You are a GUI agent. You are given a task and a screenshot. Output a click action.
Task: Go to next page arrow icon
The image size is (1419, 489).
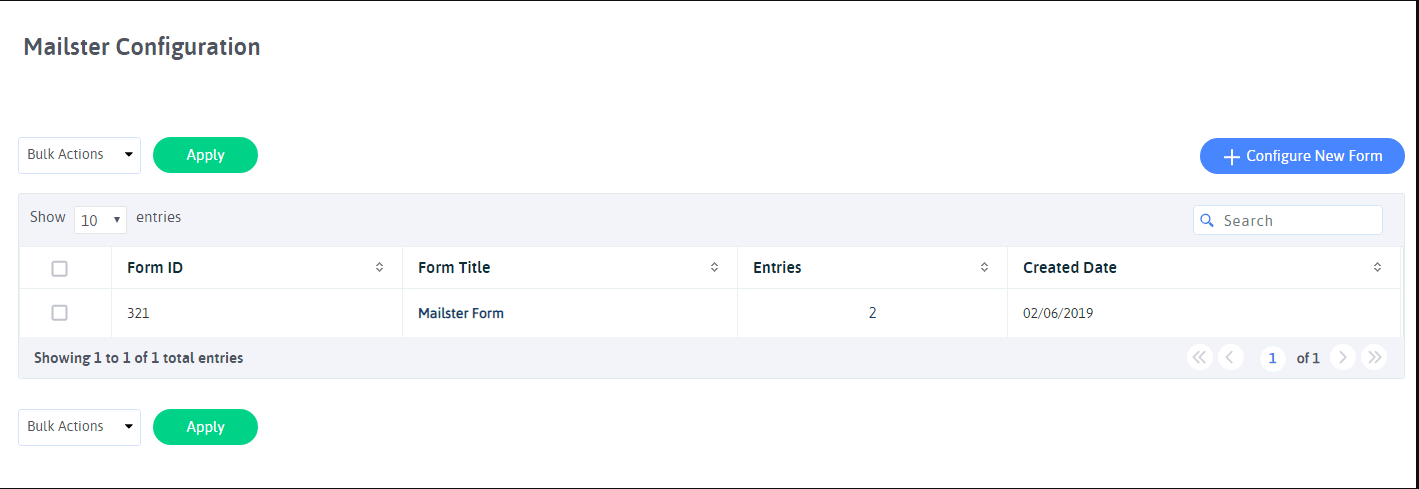tap(1343, 357)
